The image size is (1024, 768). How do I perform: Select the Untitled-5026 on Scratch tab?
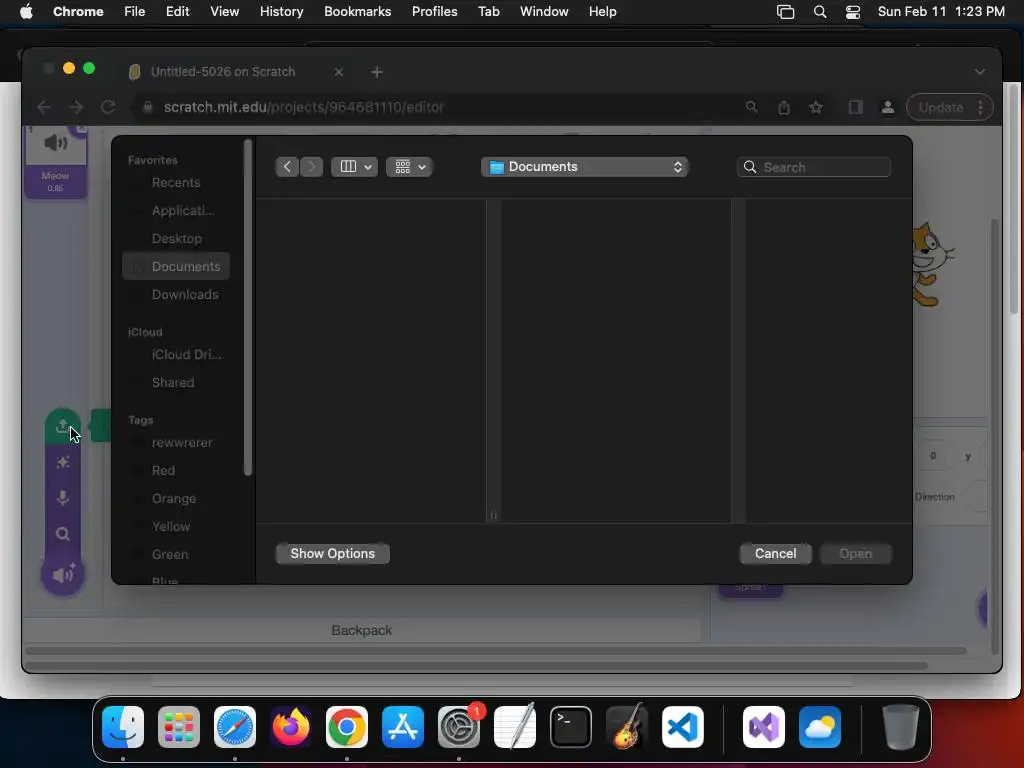click(x=223, y=72)
